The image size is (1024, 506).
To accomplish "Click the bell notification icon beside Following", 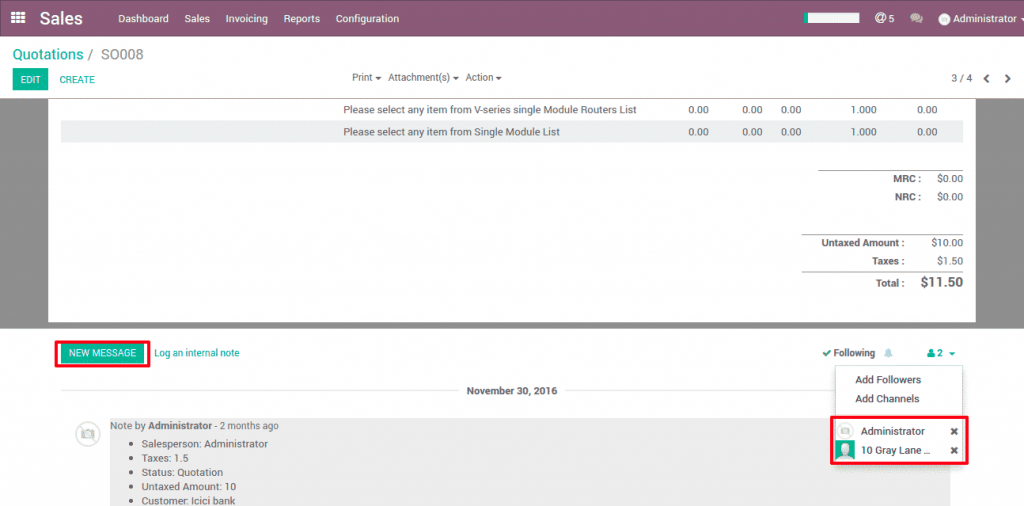I will 888,353.
